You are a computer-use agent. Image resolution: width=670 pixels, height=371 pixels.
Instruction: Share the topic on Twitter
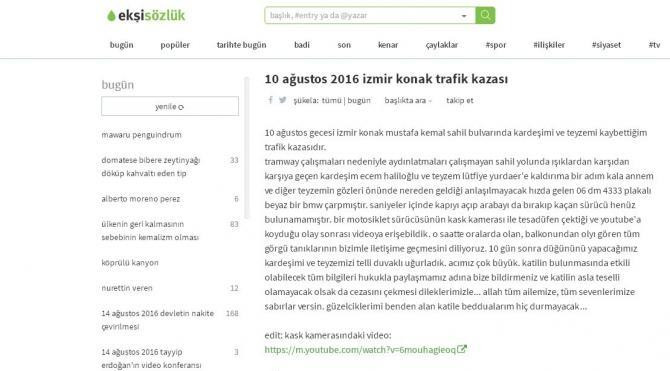282,100
